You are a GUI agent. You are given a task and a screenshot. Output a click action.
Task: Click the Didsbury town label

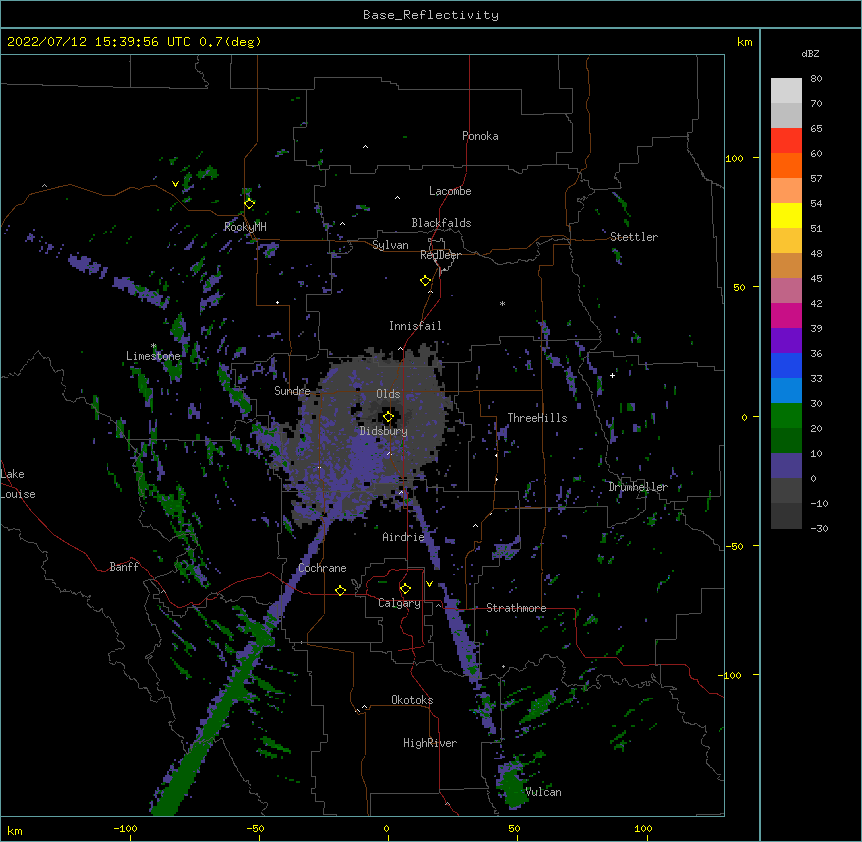coord(384,431)
